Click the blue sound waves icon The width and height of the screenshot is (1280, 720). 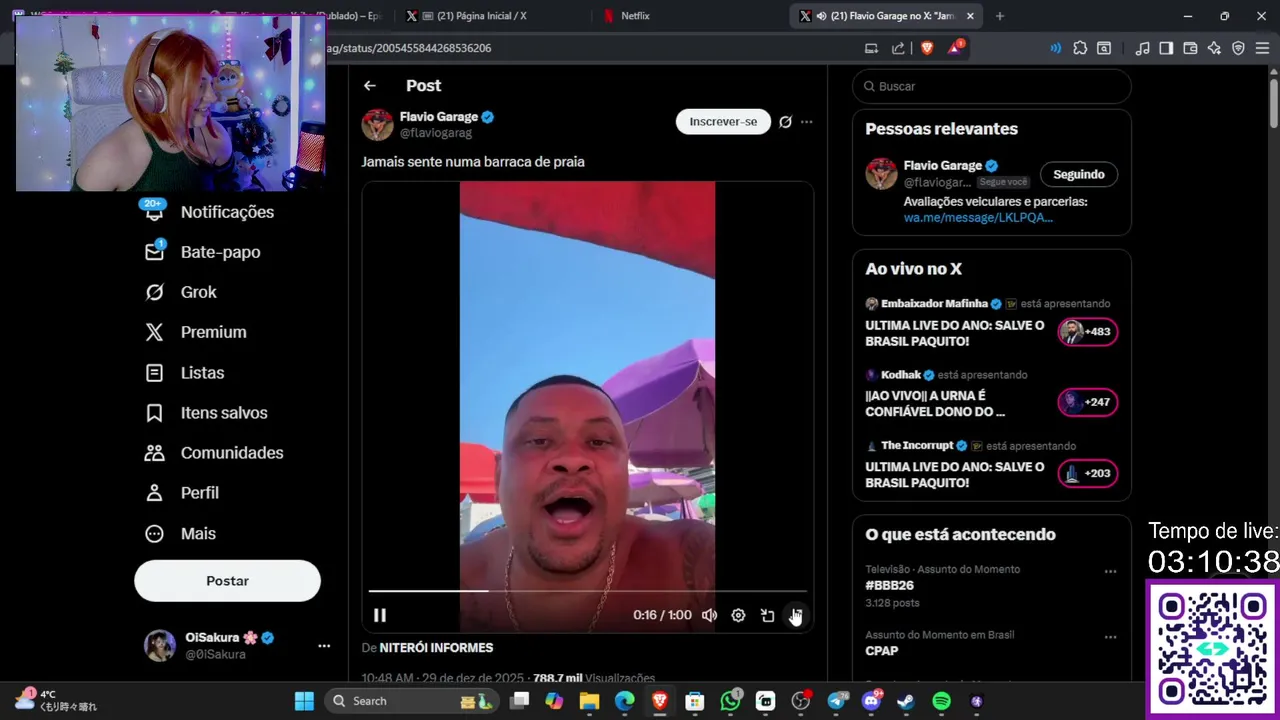pyautogui.click(x=1055, y=48)
